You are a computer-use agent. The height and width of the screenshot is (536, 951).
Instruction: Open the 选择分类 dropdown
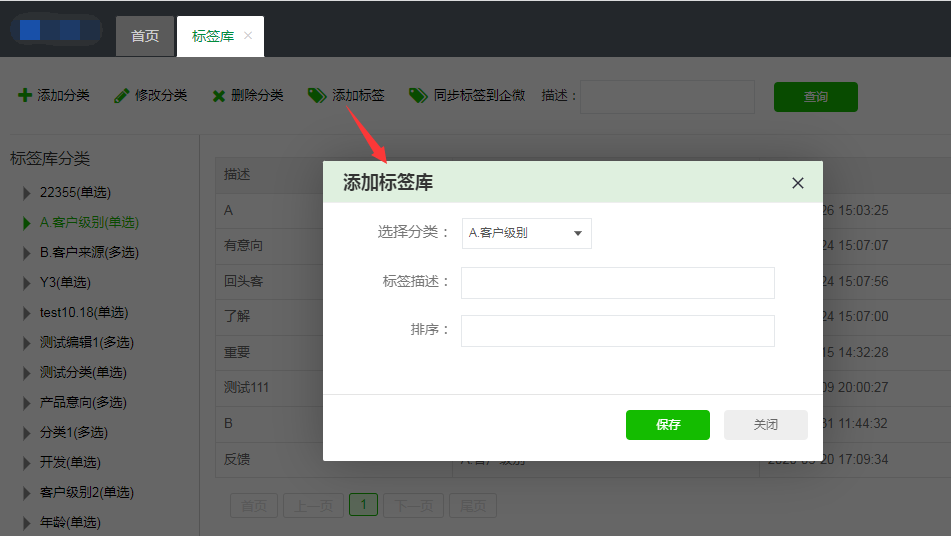point(526,233)
